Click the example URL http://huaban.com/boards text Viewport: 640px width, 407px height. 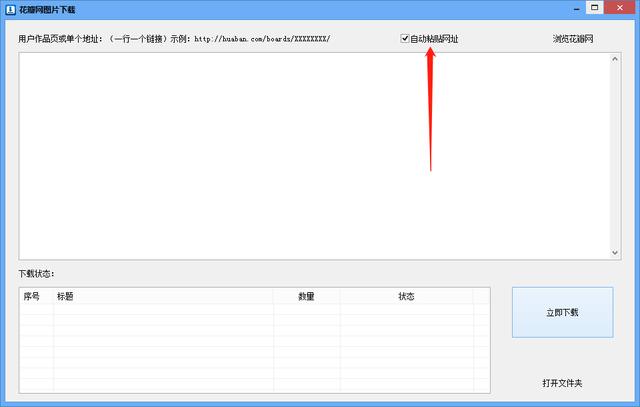pyautogui.click(x=262, y=39)
